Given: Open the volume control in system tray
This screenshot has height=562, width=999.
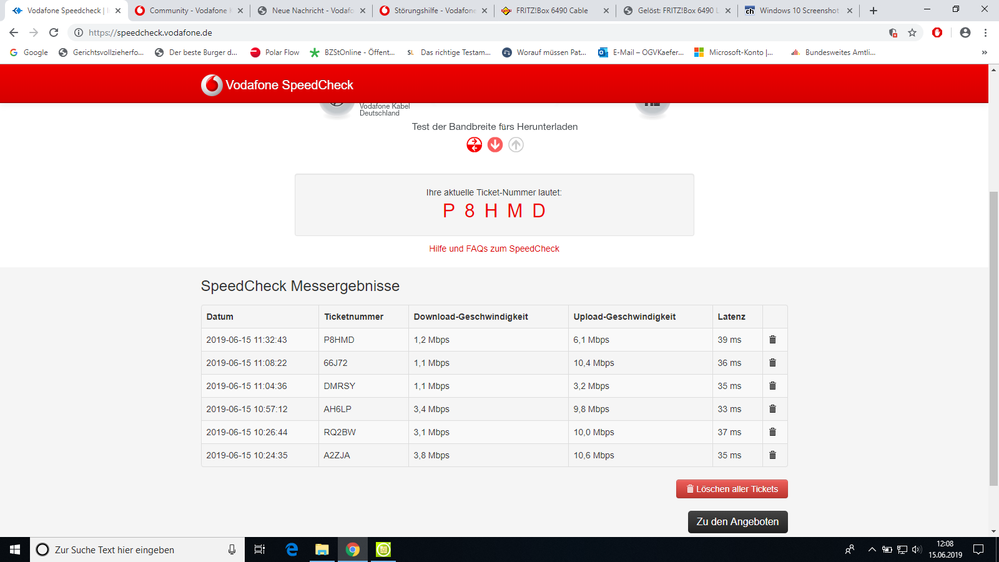Looking at the screenshot, I should [917, 549].
